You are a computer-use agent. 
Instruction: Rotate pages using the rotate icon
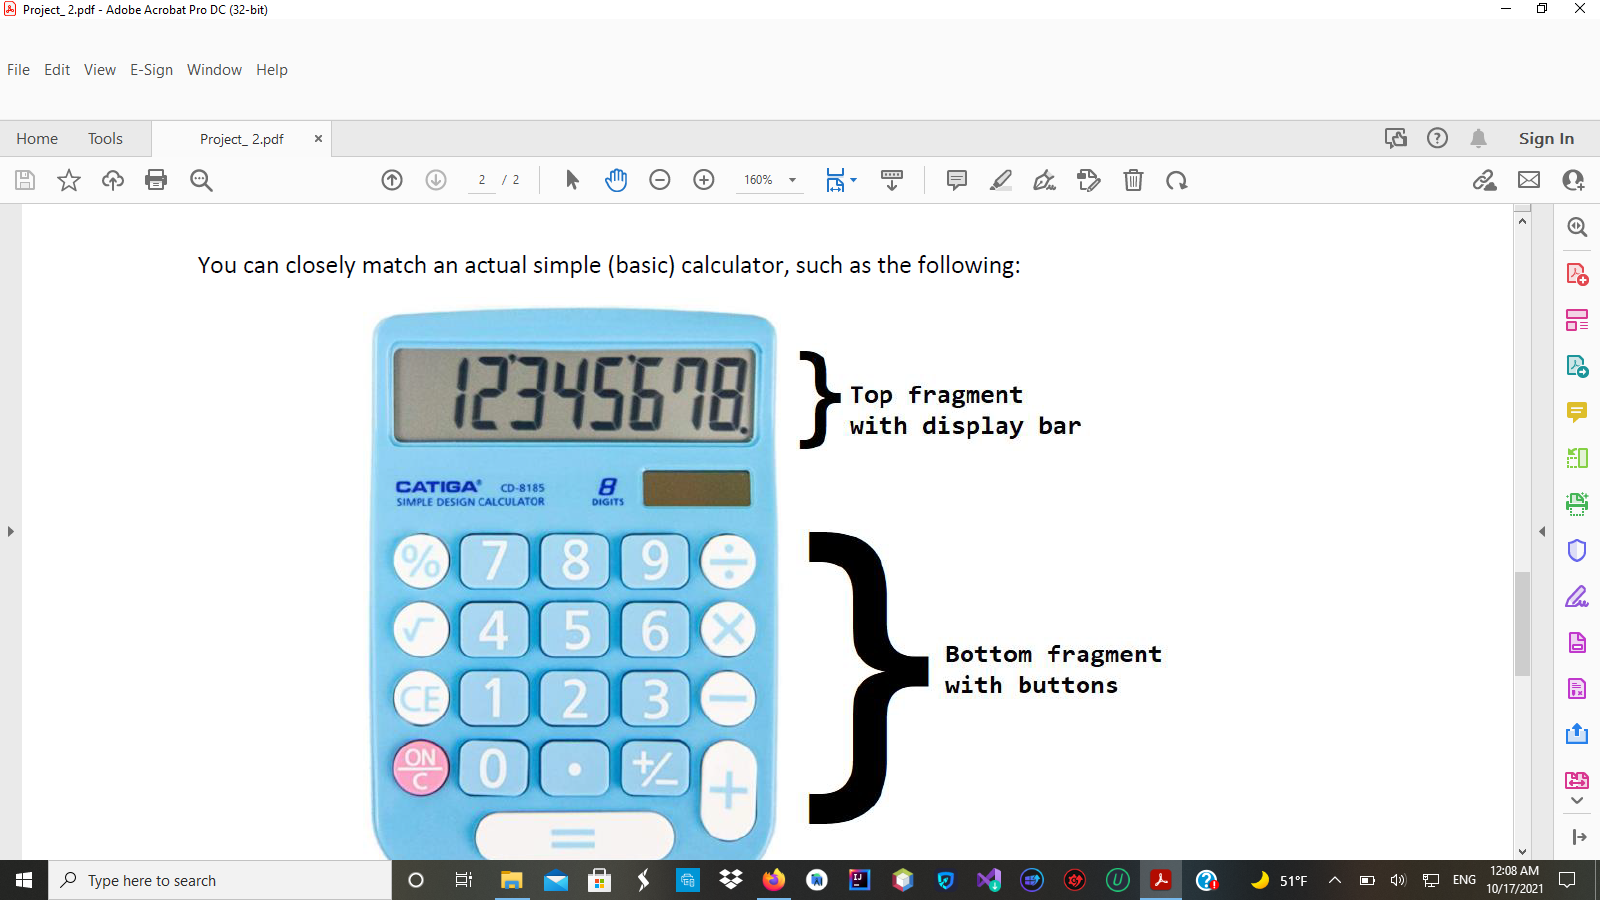click(x=1177, y=180)
